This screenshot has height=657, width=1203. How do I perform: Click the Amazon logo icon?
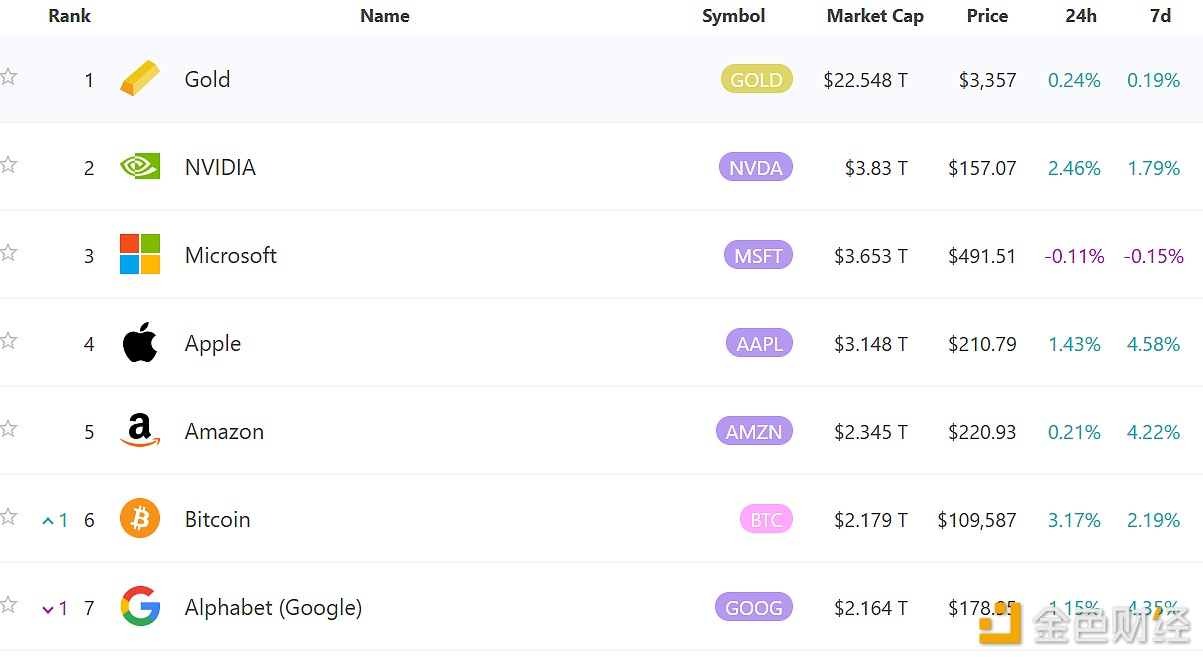139,431
